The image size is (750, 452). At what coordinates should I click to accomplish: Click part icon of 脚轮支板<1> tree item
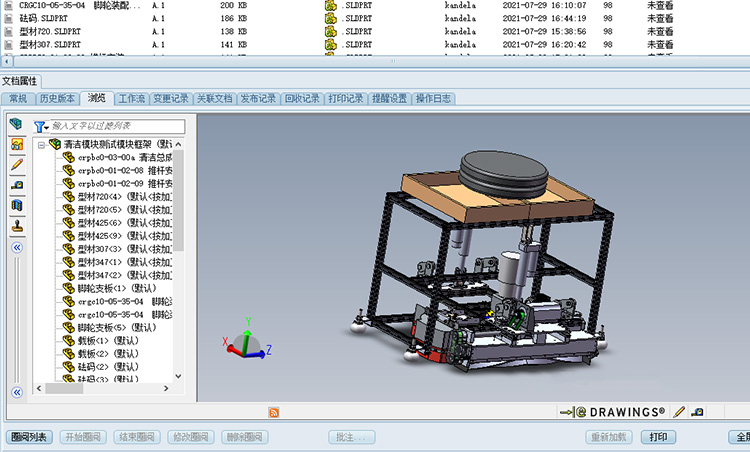(x=69, y=288)
